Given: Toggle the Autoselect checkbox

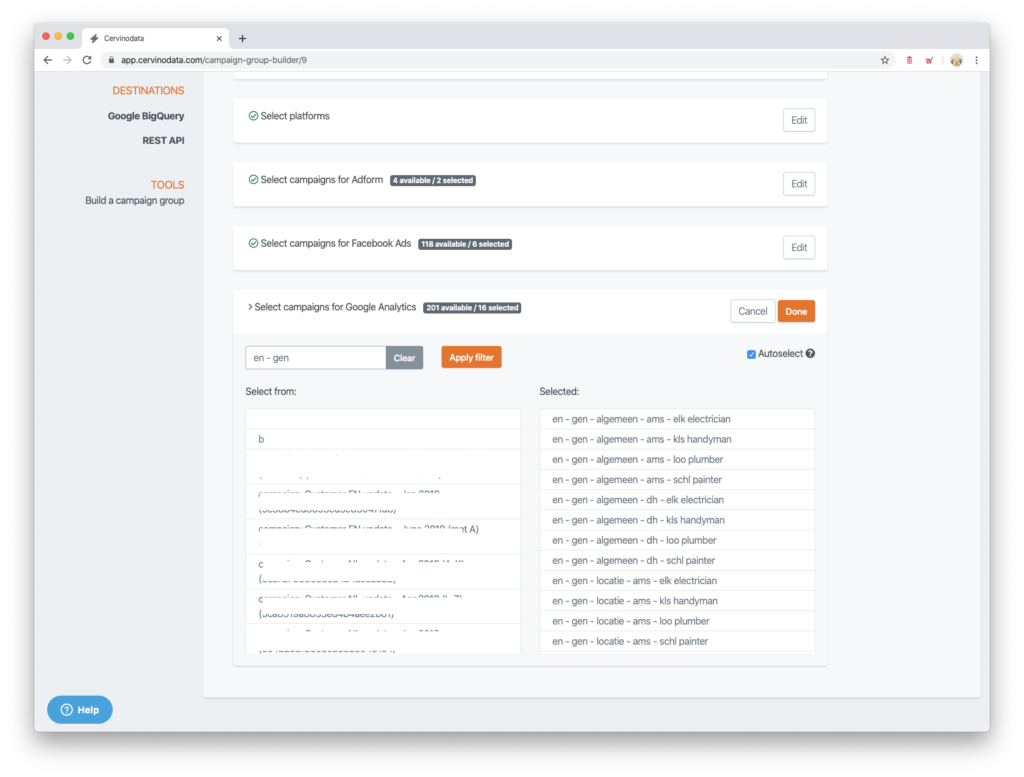Looking at the screenshot, I should [751, 354].
